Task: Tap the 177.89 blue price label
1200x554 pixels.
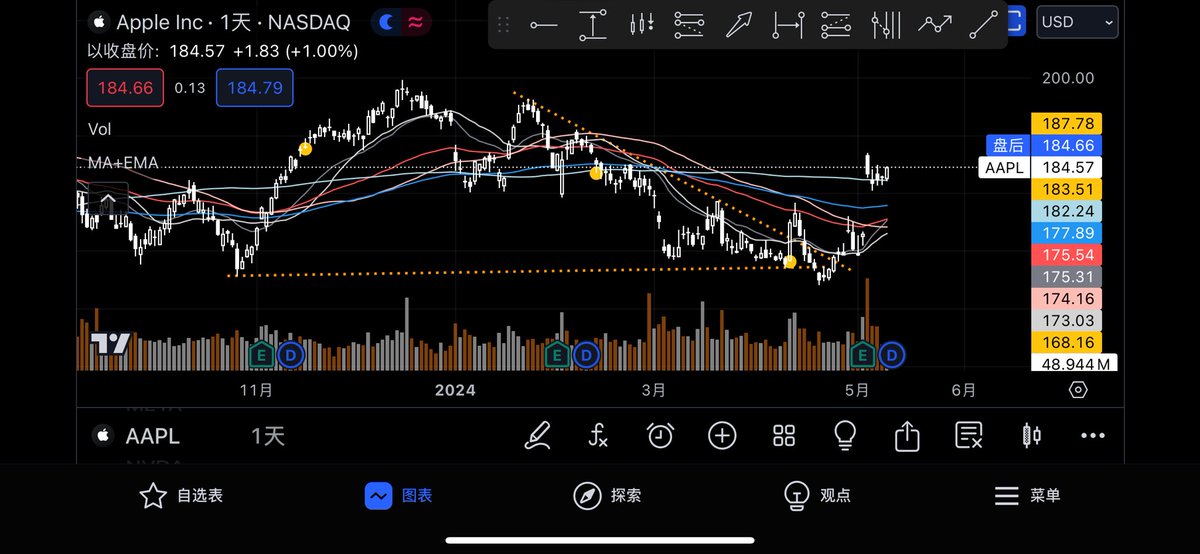Action: [x=1066, y=233]
